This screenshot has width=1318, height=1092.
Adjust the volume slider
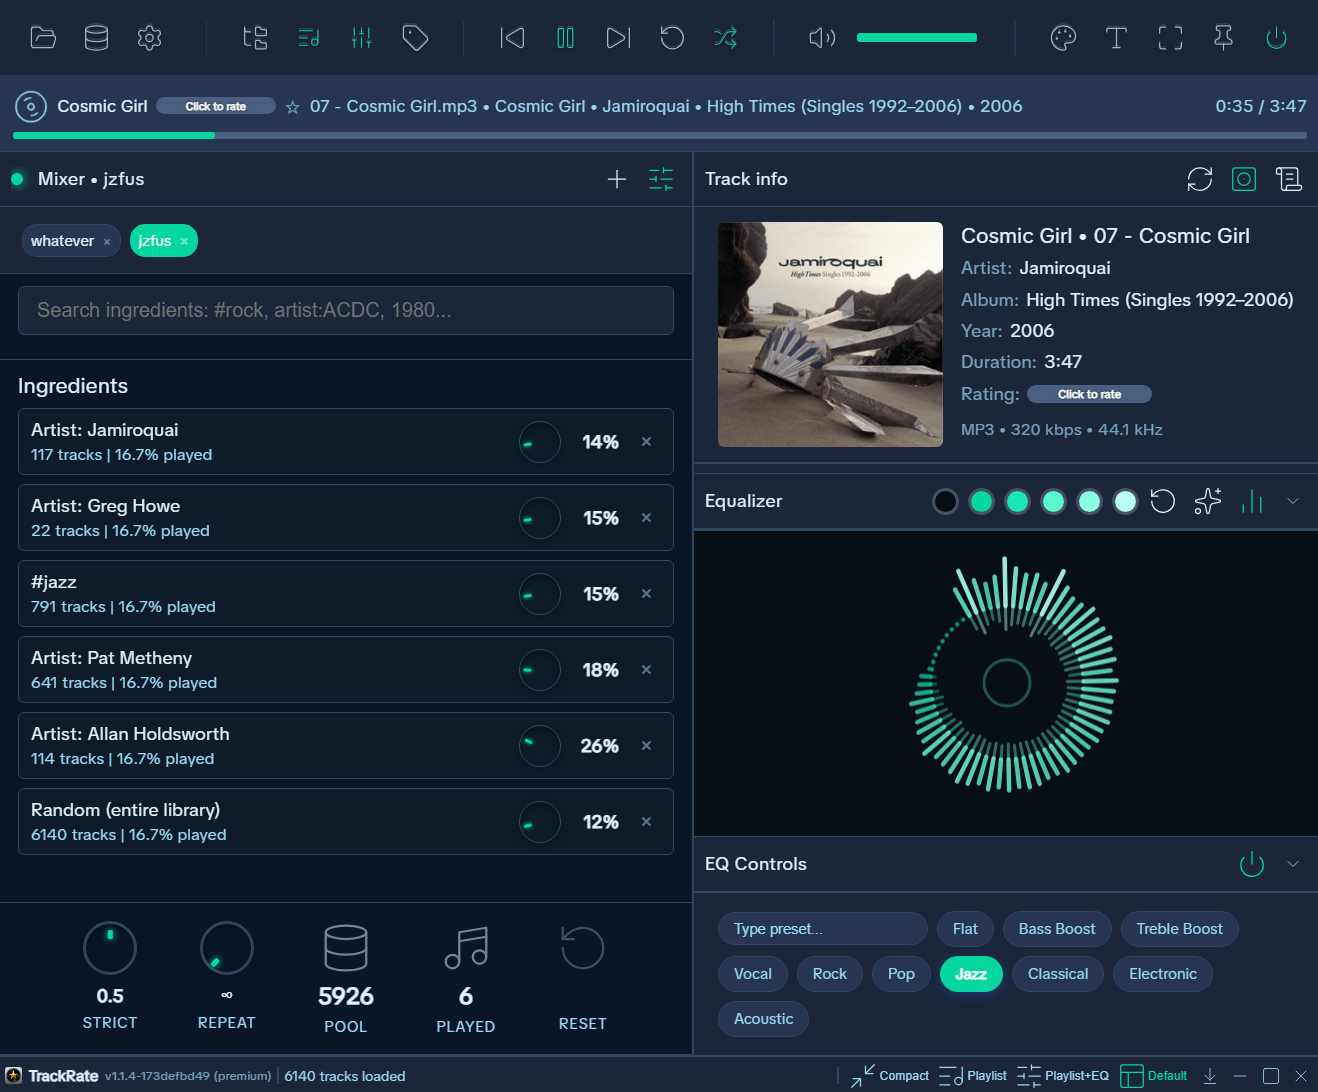pos(916,37)
